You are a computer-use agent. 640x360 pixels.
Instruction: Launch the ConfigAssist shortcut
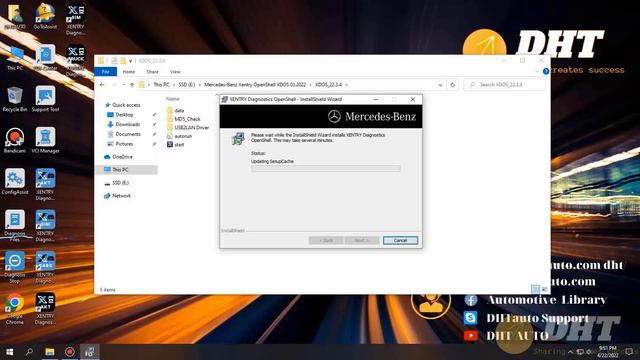pyautogui.click(x=15, y=182)
